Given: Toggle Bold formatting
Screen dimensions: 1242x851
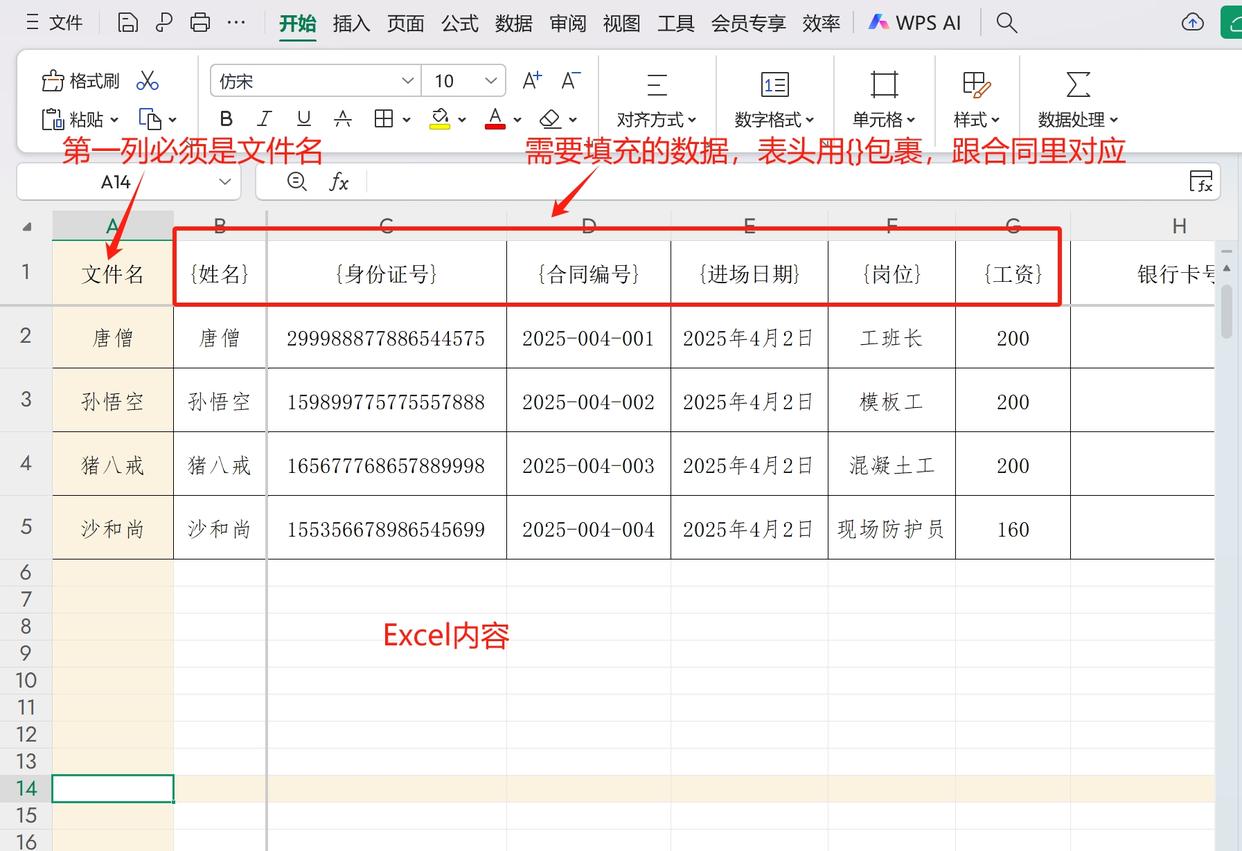Looking at the screenshot, I should click(226, 119).
